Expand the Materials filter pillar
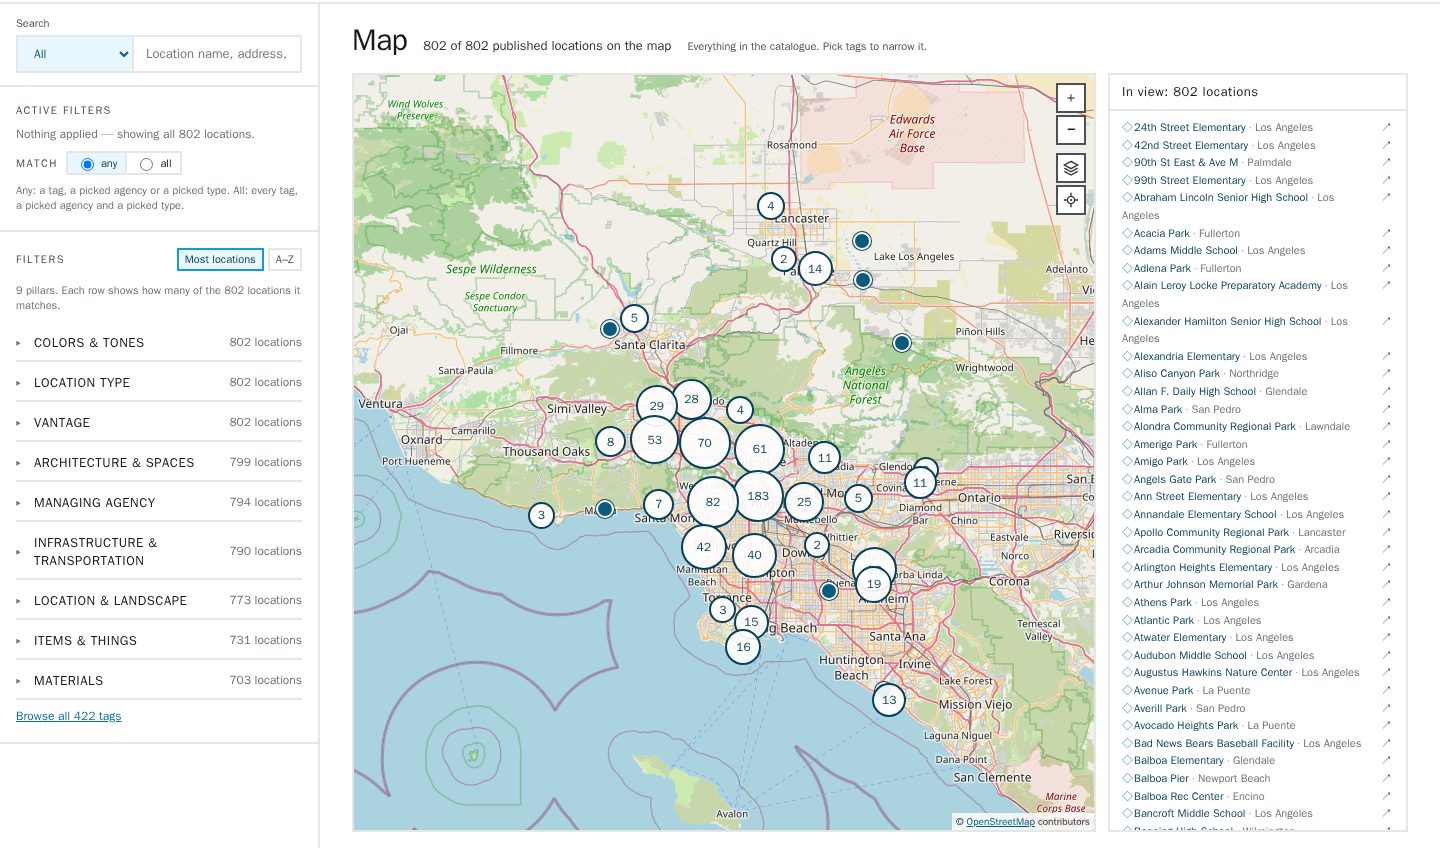Viewport: 1440px width, 848px height. [159, 680]
